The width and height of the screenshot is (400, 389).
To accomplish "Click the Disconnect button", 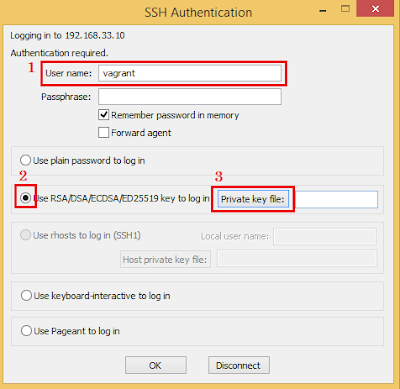I will click(x=239, y=365).
